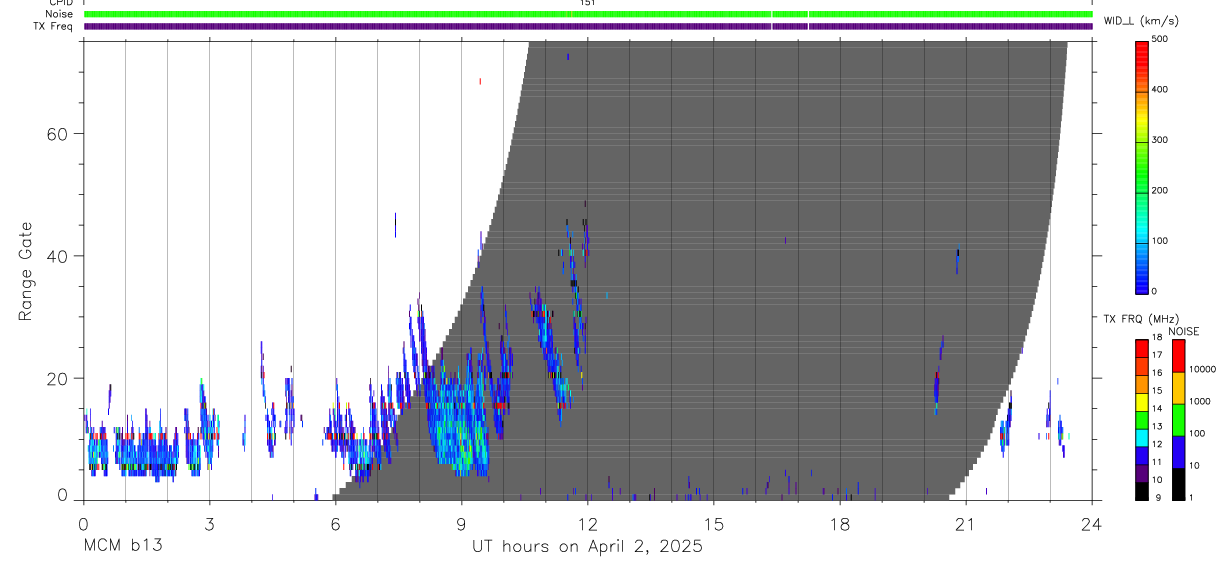
Task: Pick the red 17–18 MHz swatch
Action: tap(1142, 348)
